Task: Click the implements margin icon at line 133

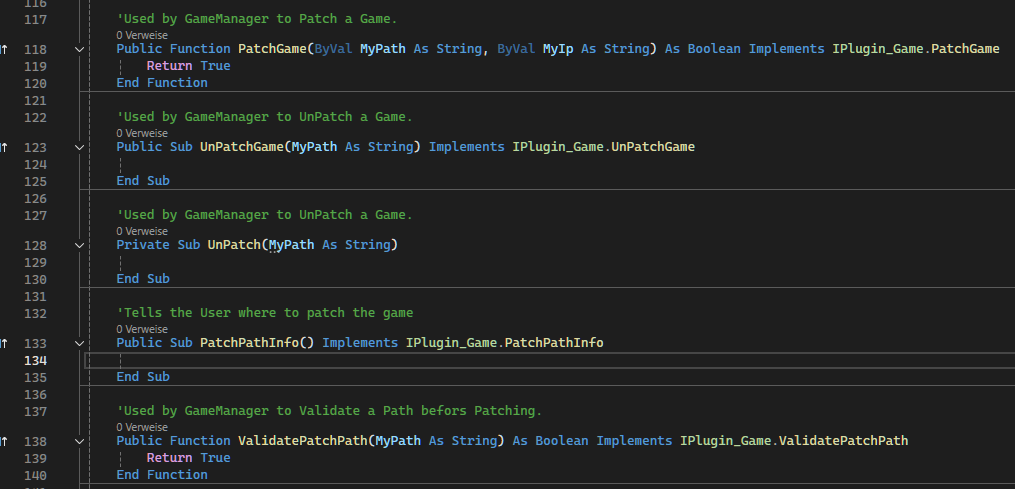Action: [x=3, y=343]
